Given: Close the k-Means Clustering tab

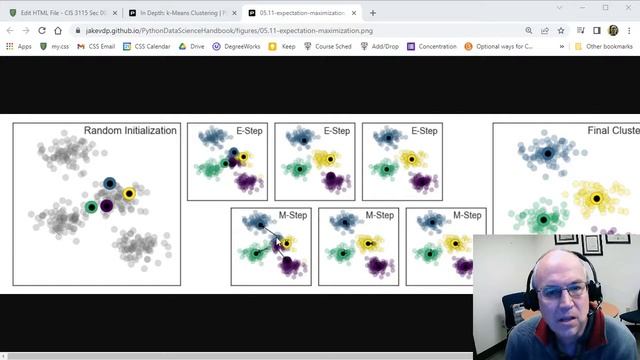Looking at the screenshot, I should (x=234, y=13).
